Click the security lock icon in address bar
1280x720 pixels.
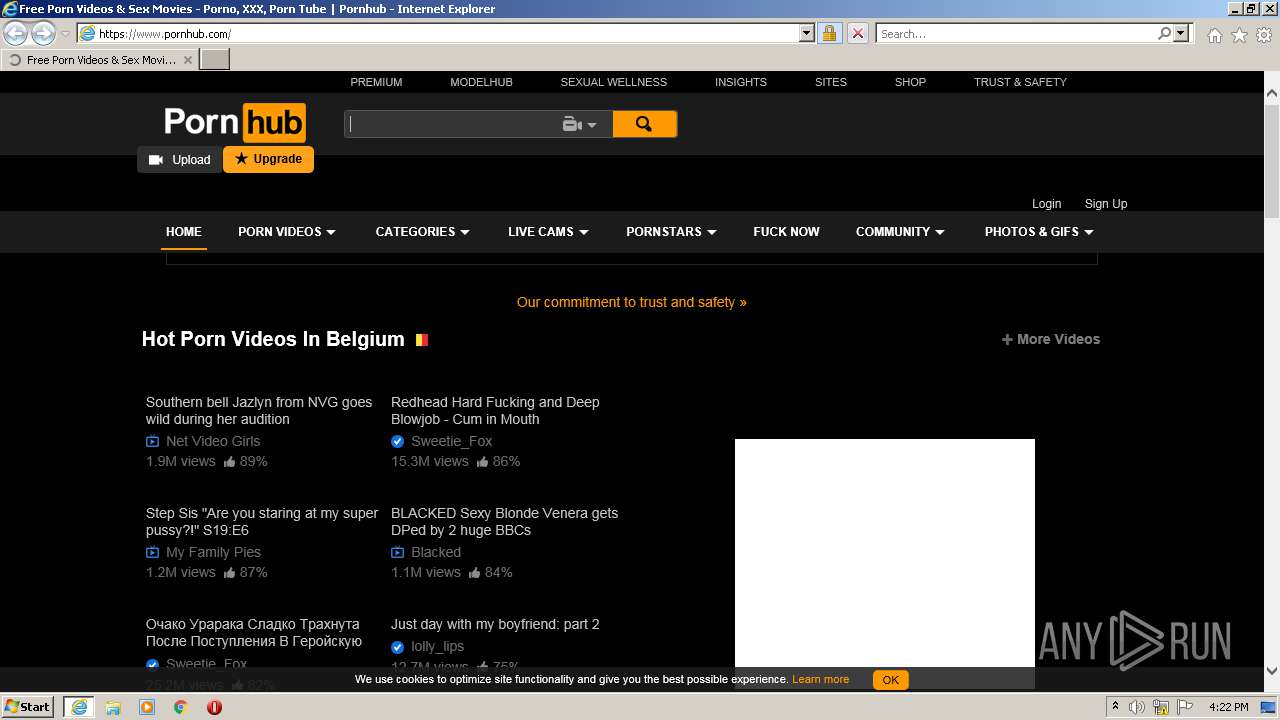click(x=829, y=33)
